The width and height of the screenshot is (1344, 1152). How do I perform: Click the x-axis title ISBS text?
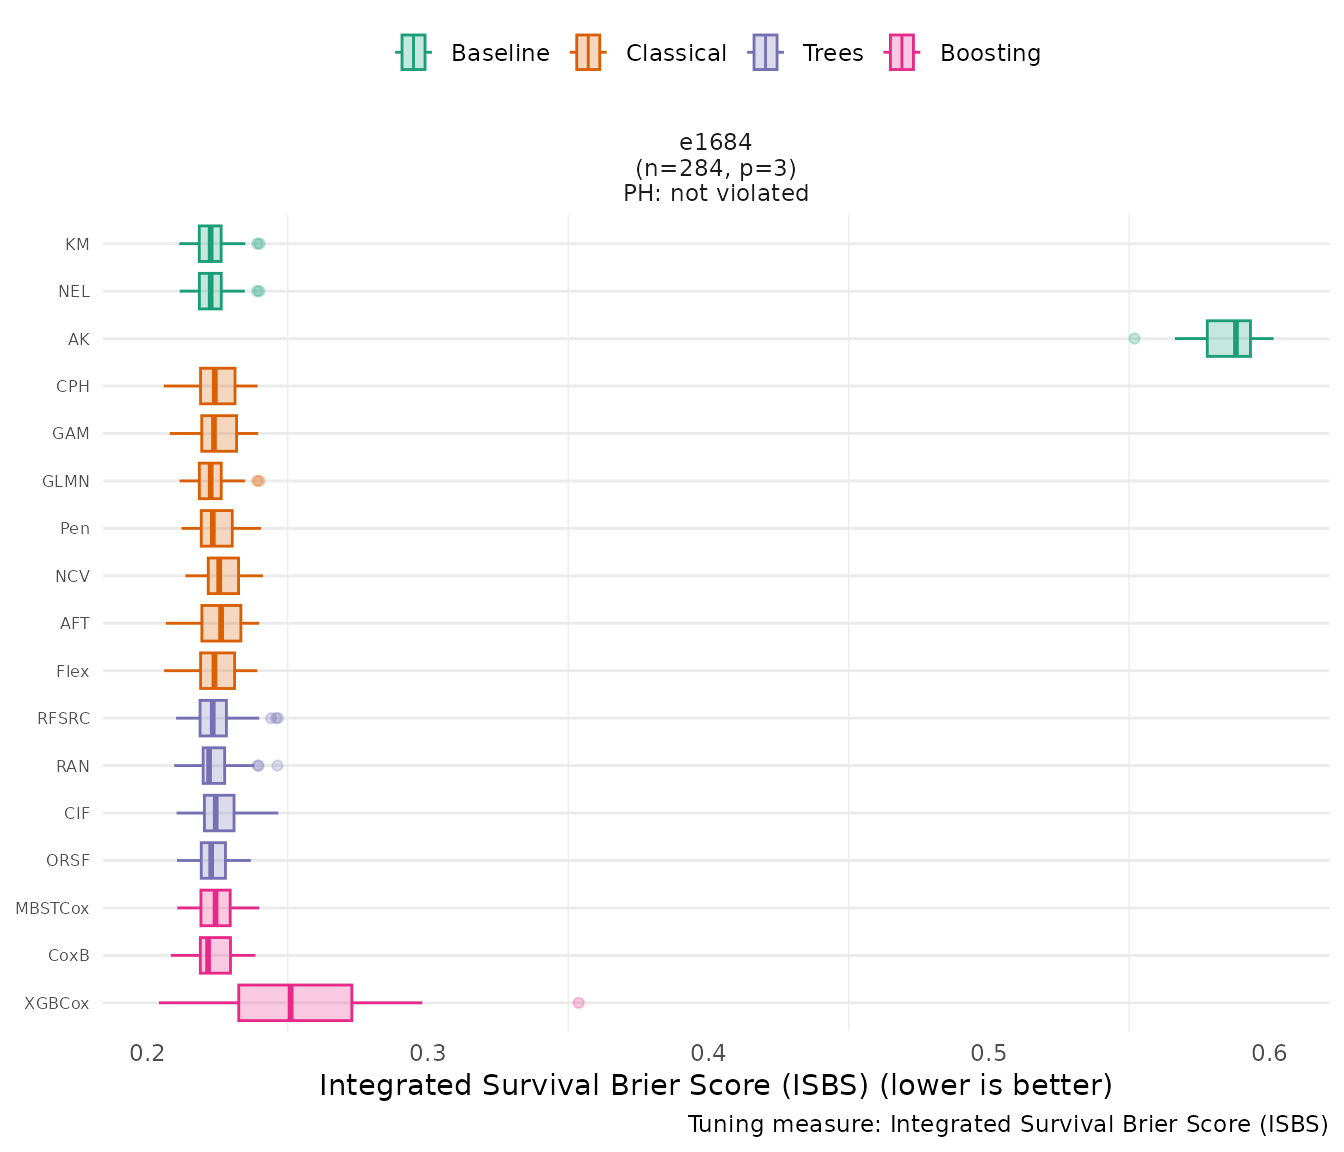pos(715,1085)
